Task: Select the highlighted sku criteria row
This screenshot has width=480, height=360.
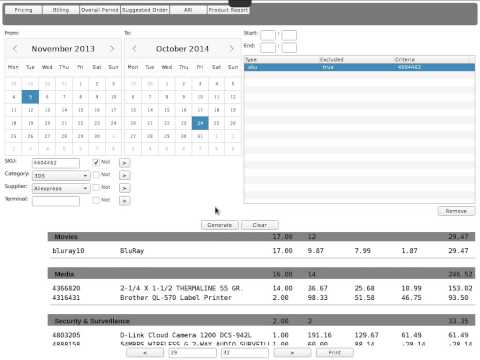Action: coord(360,67)
